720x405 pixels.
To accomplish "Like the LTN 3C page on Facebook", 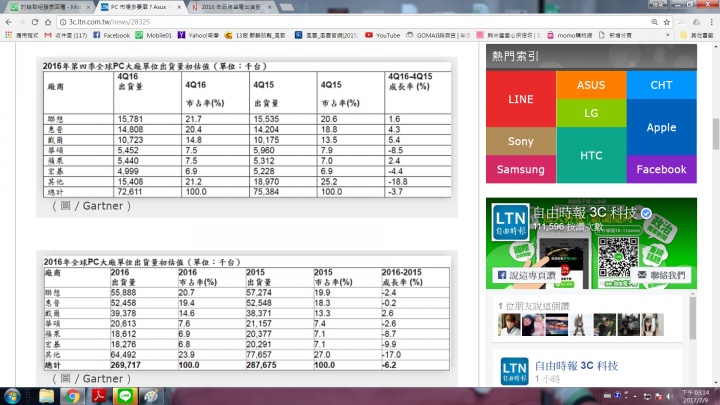I will click(526, 275).
